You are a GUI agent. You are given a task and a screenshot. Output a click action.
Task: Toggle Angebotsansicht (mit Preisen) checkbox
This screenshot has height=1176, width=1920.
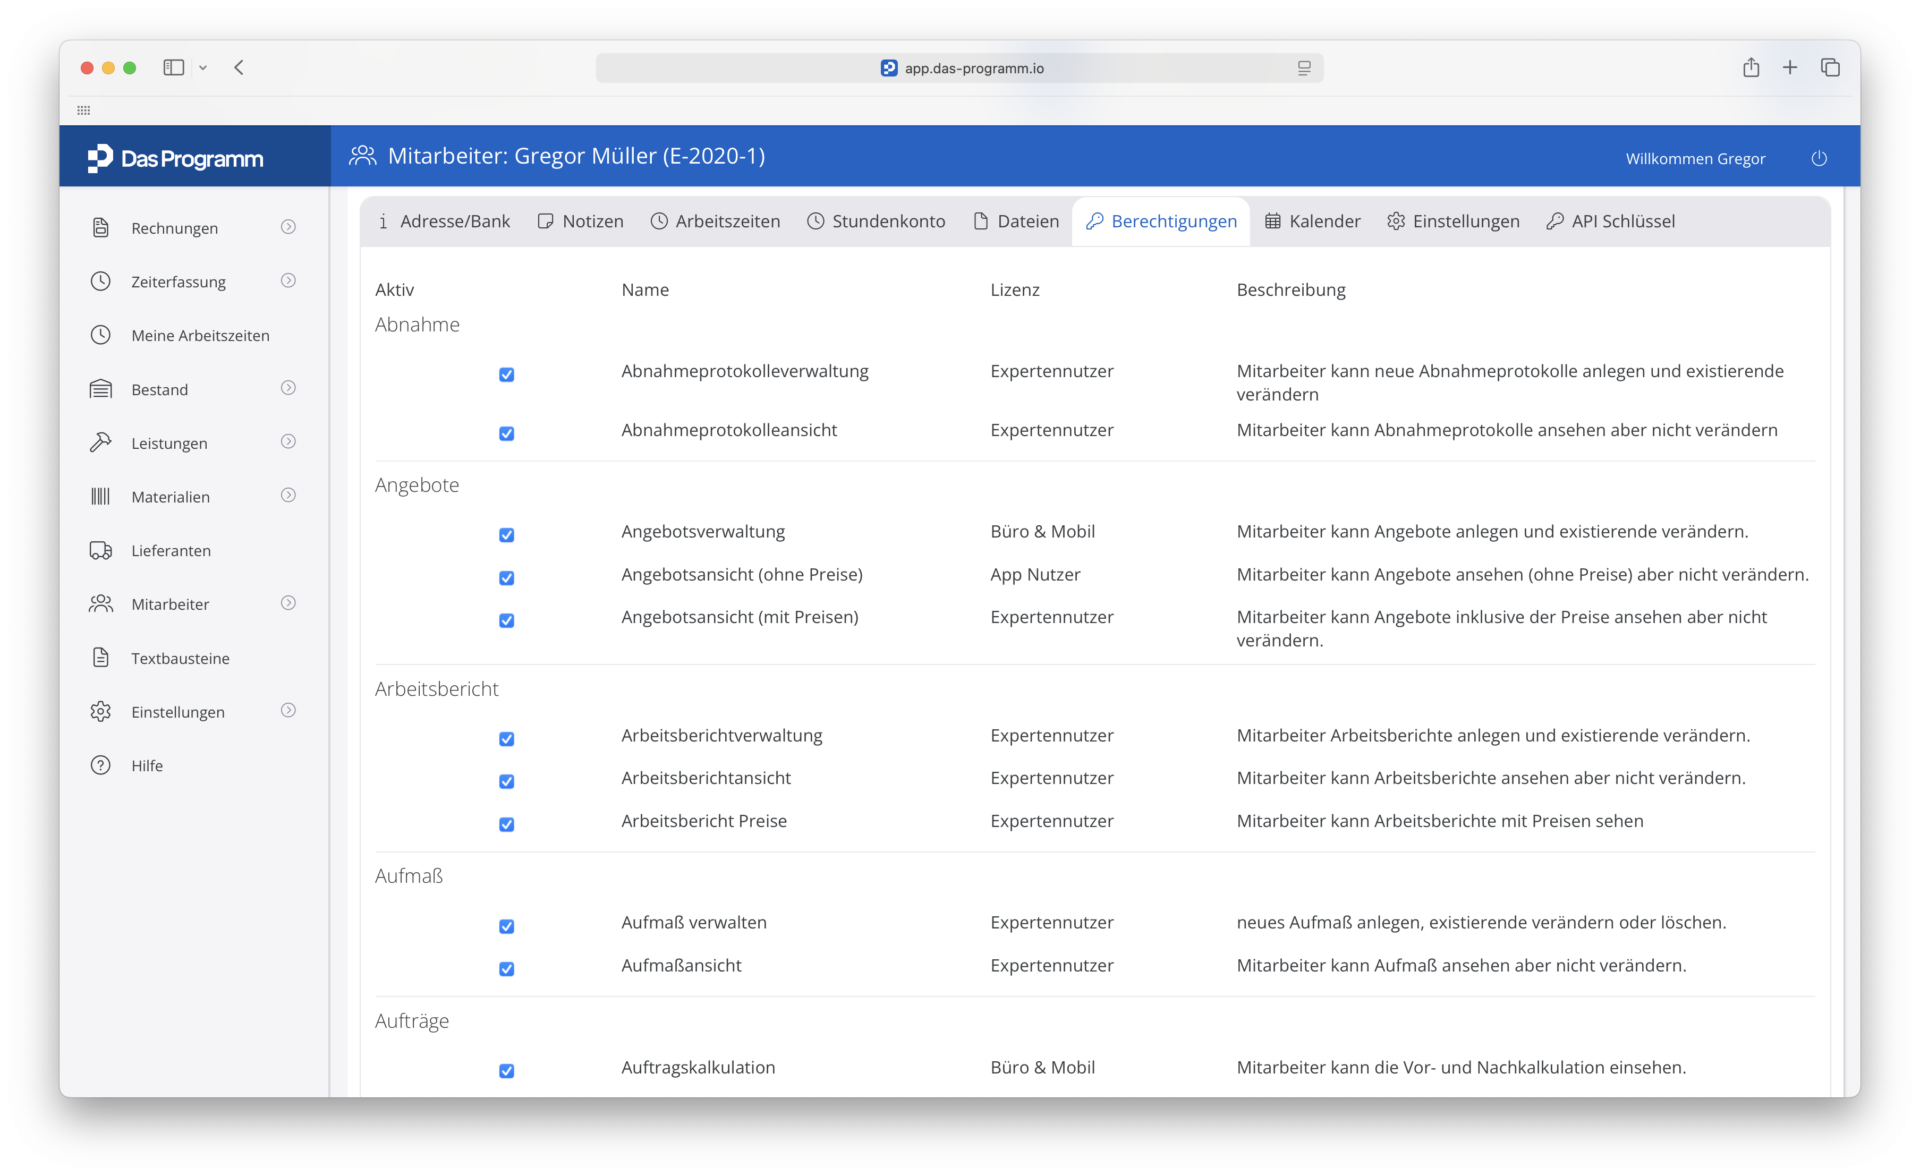coord(507,620)
